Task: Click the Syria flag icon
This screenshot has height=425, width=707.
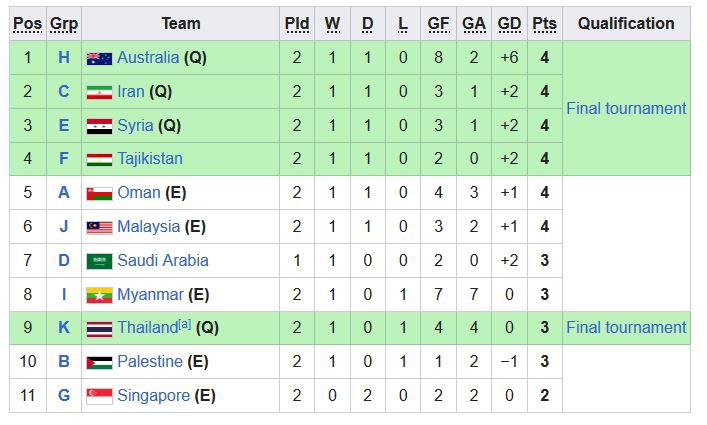Action: [x=99, y=126]
